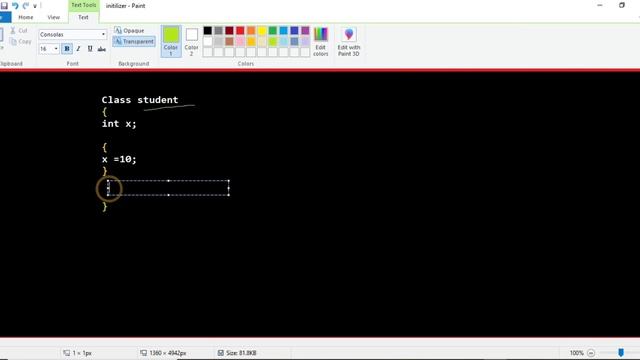This screenshot has width=640, height=360.
Task: Select the Text ribbon tab
Action: [x=83, y=17]
